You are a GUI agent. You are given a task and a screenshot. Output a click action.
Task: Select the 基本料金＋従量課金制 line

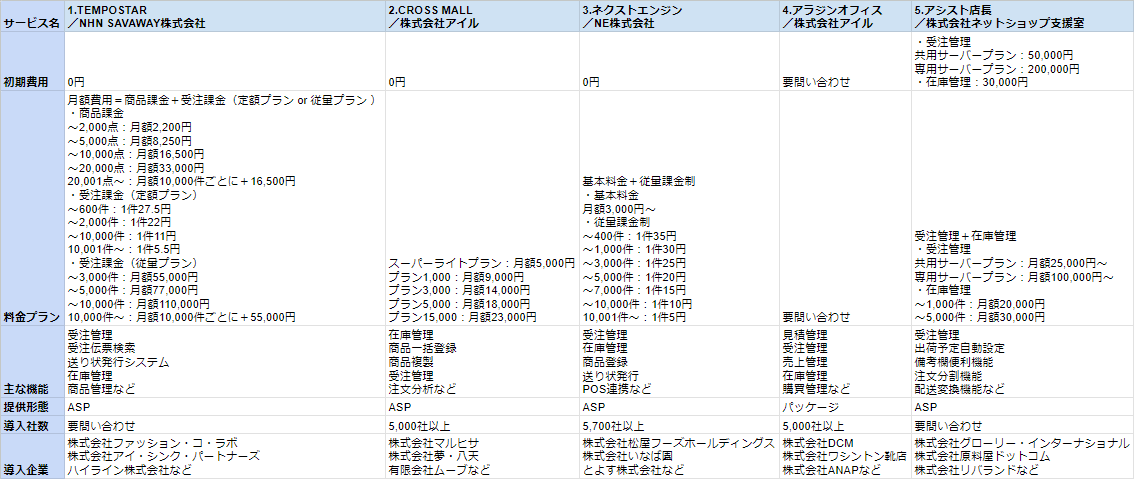(639, 181)
